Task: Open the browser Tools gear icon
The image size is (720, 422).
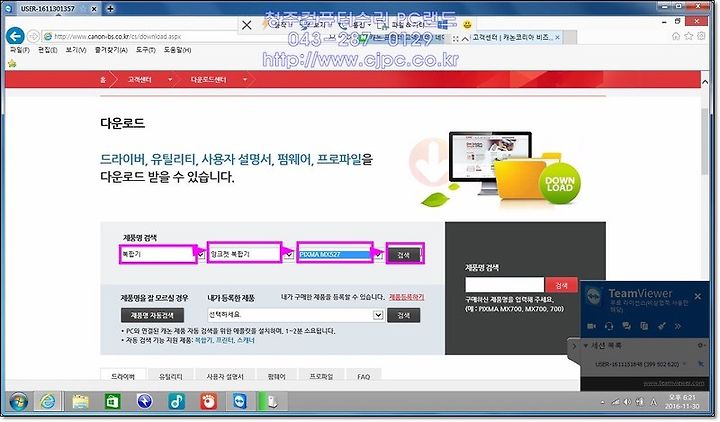Action: (x=701, y=36)
